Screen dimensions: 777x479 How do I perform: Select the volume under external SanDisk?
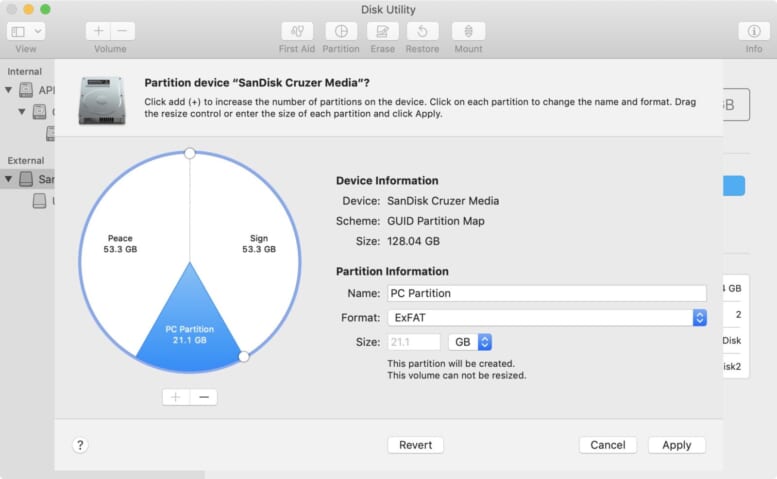tap(40, 201)
